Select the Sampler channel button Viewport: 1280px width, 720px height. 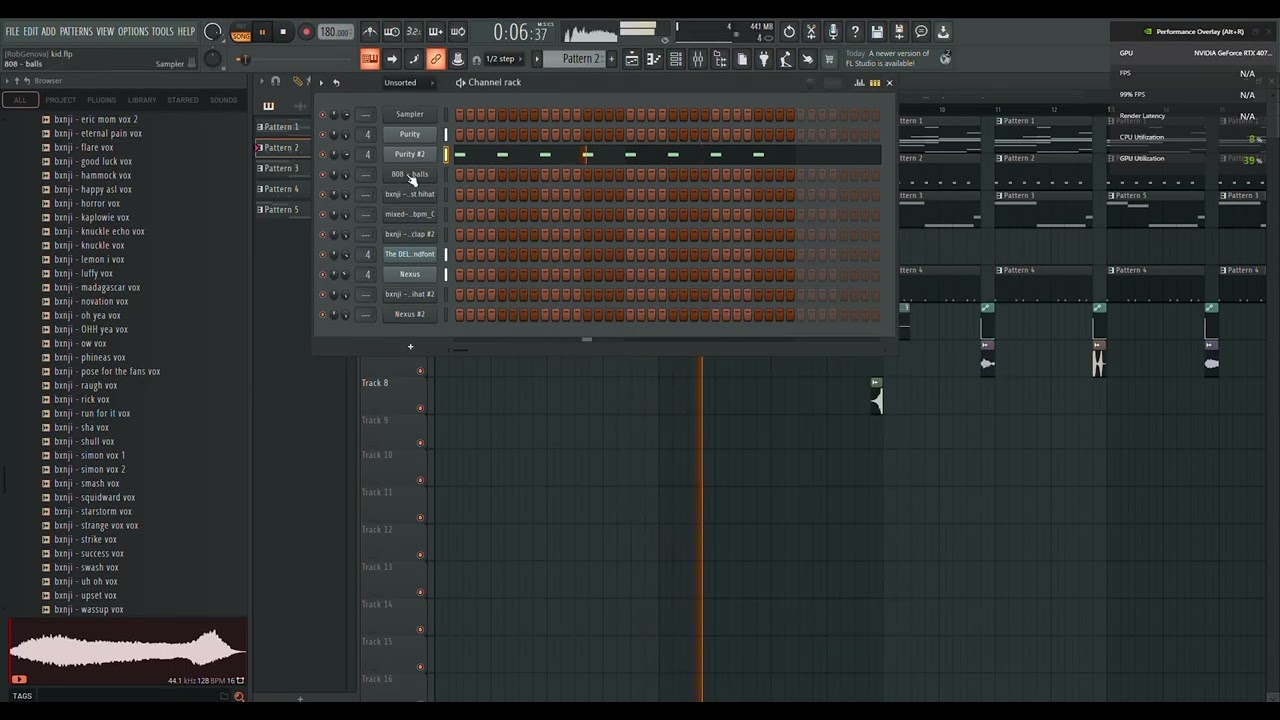point(410,114)
